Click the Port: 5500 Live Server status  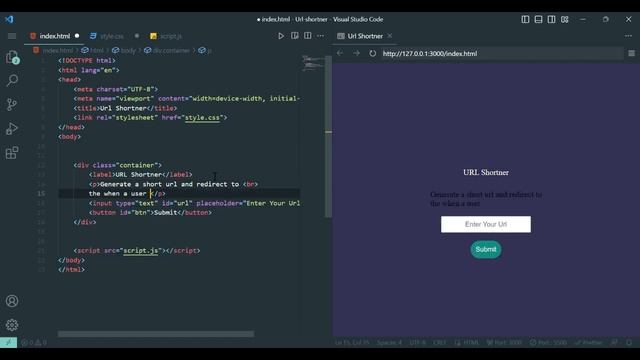tap(548, 342)
